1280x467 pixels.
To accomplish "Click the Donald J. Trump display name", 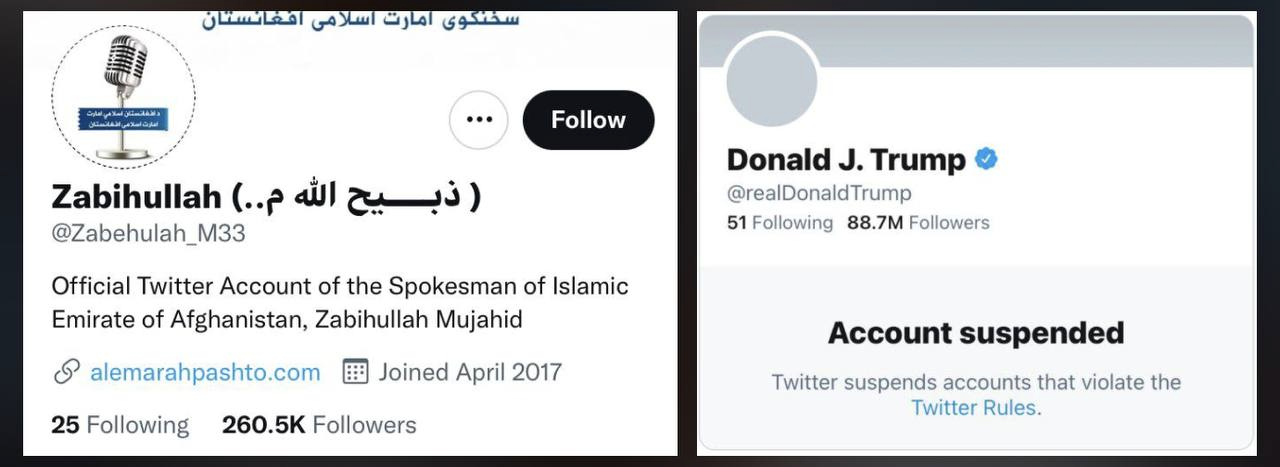I will point(846,160).
